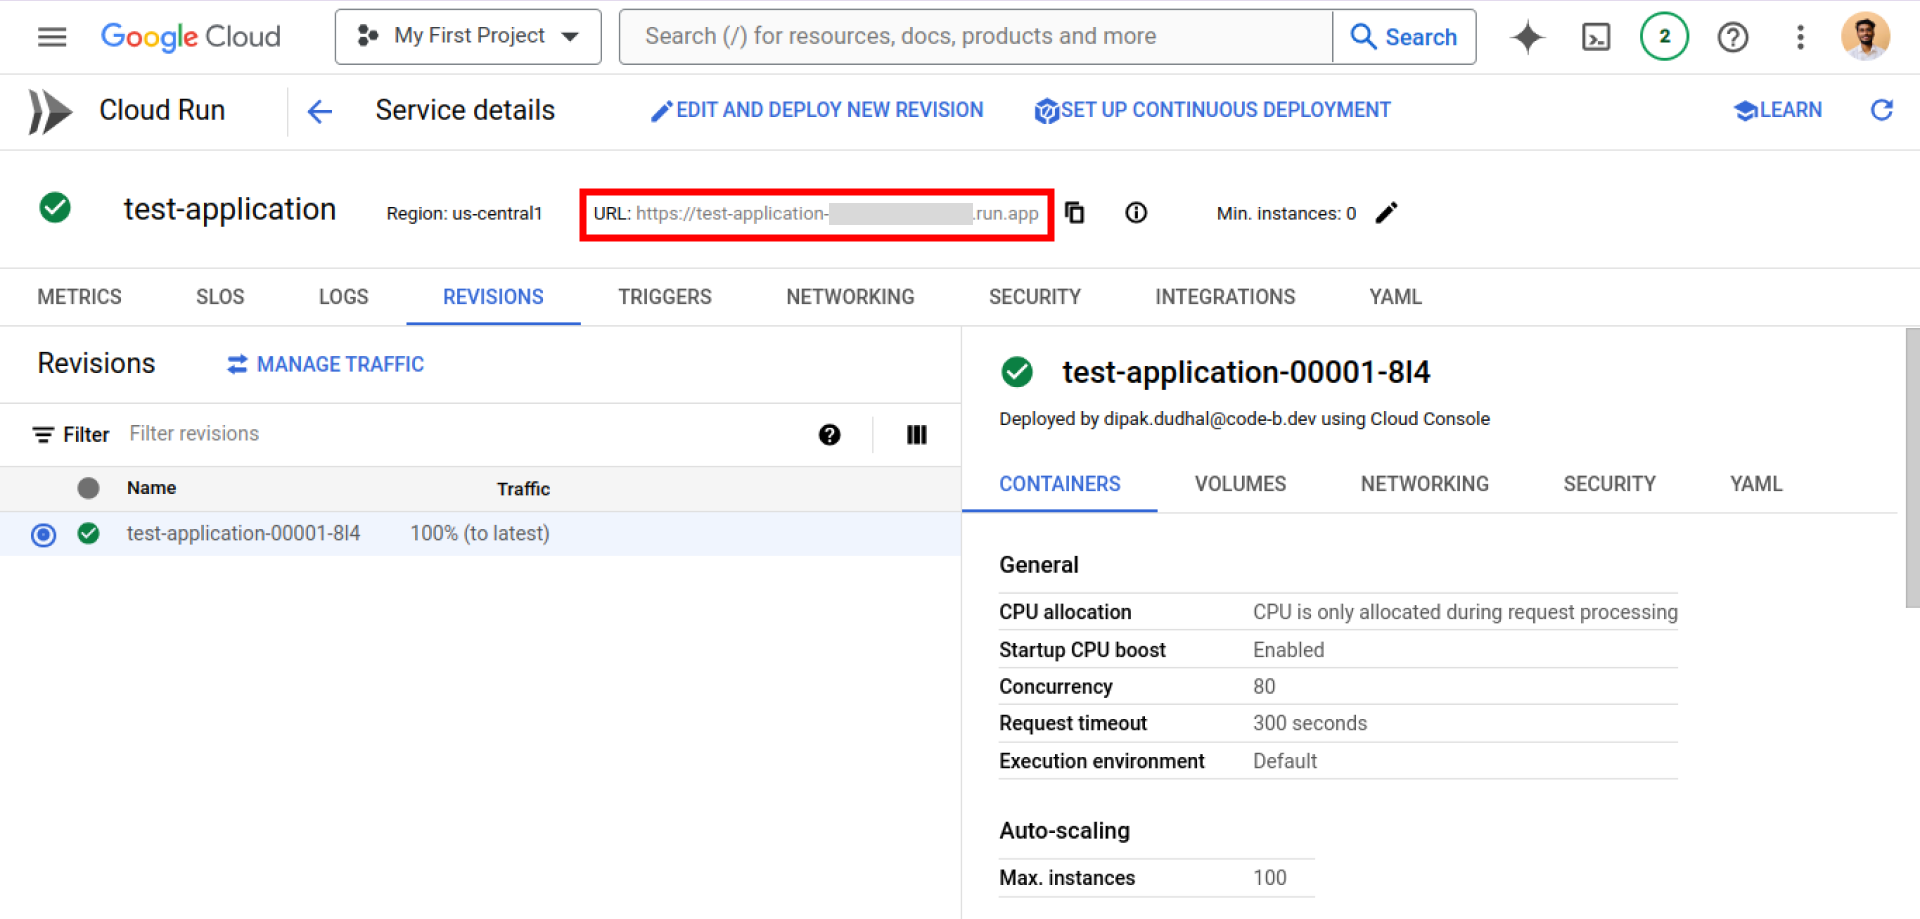The width and height of the screenshot is (1920, 919).
Task: Open the test-application service URL
Action: pyautogui.click(x=837, y=213)
